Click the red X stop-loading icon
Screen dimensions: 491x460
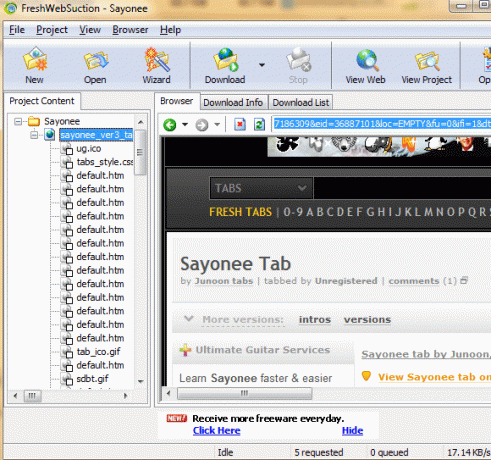click(x=240, y=124)
